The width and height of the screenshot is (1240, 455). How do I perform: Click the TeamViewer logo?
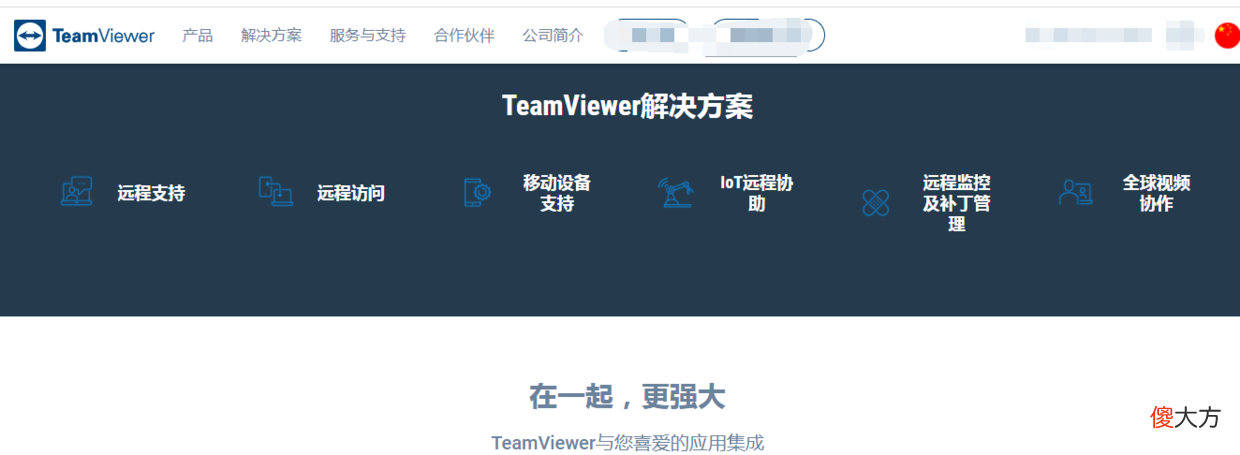(84, 36)
